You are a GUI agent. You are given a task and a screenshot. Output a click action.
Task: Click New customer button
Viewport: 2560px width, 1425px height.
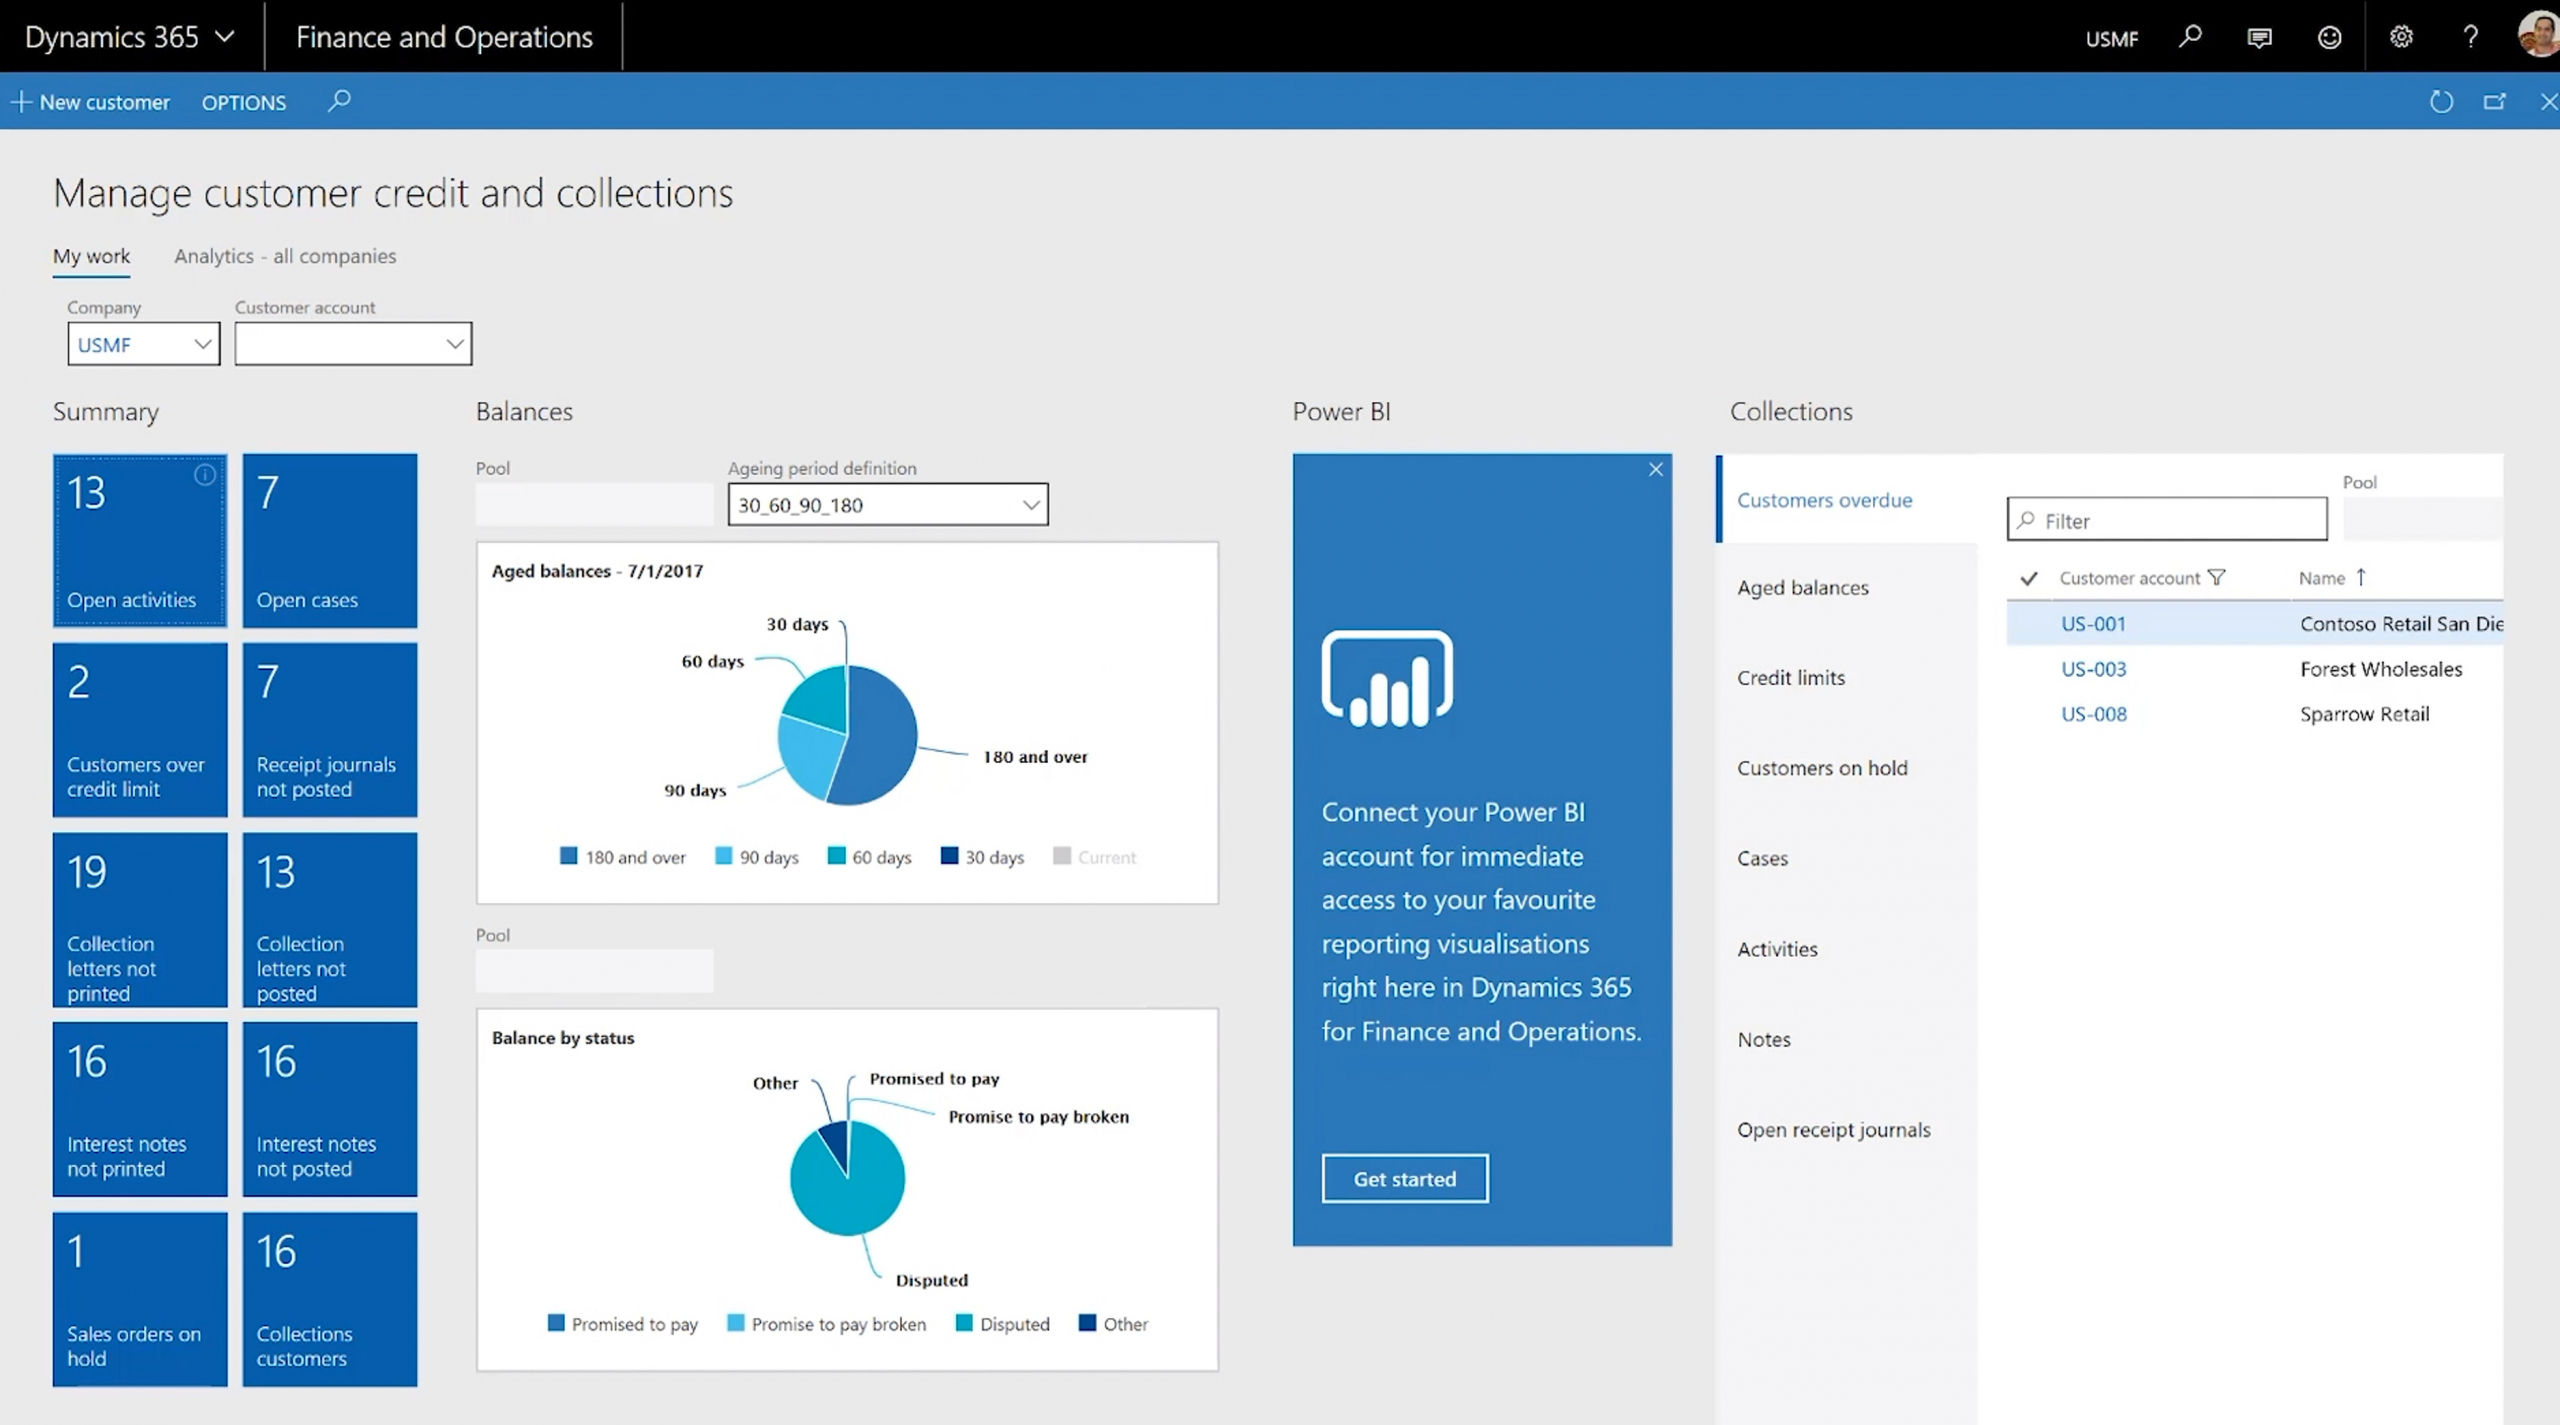pos(90,102)
